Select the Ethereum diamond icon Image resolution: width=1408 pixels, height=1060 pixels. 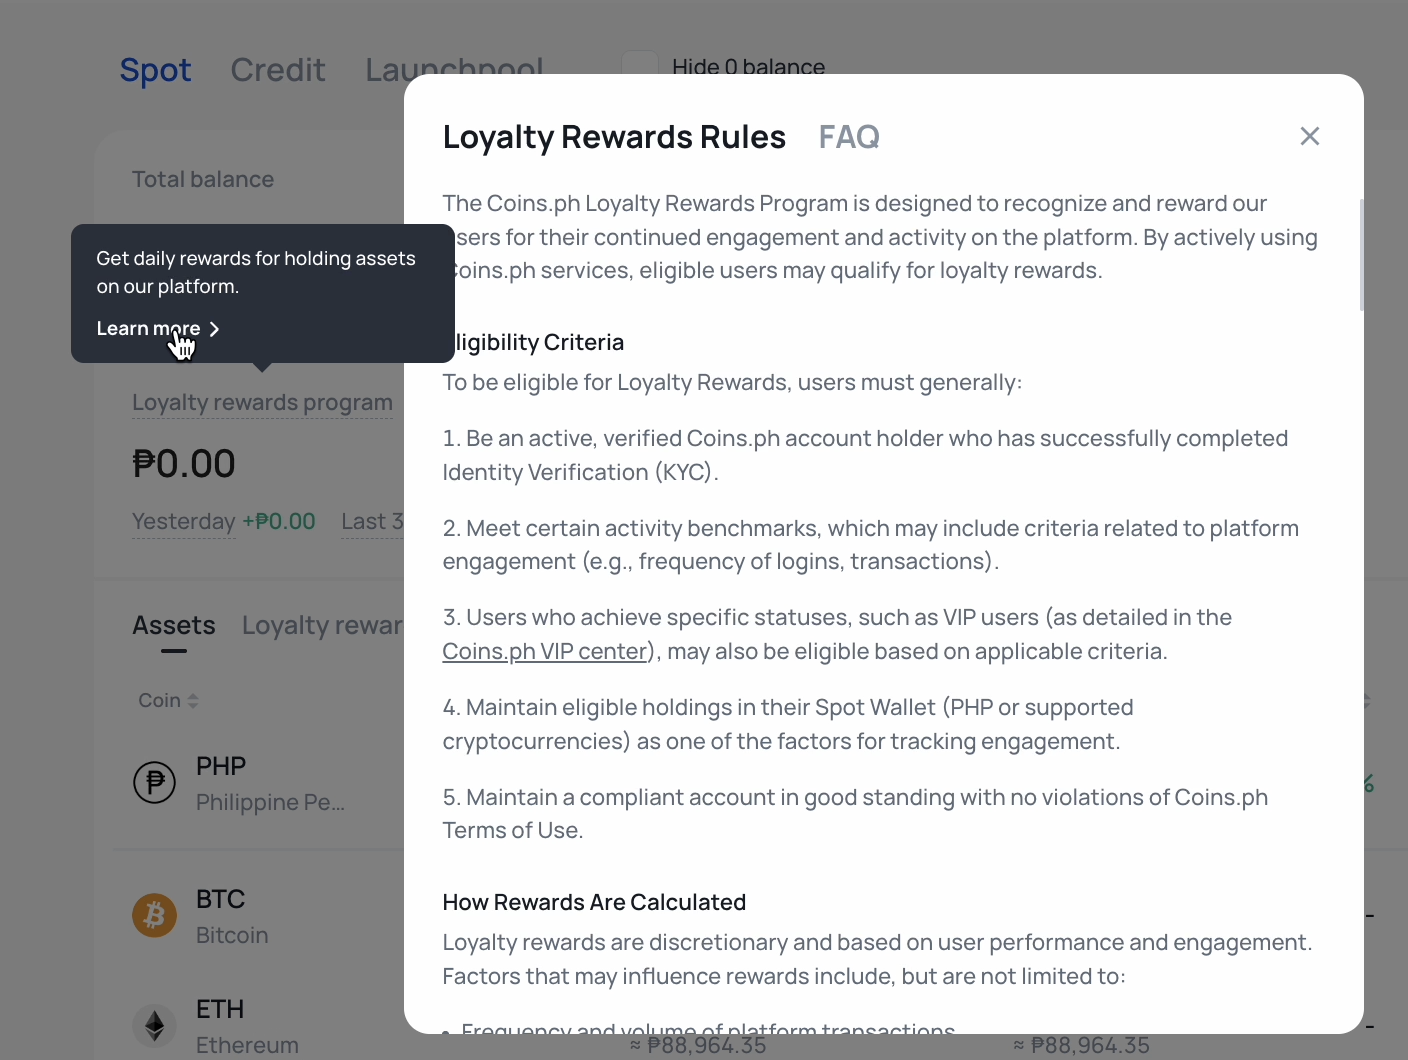pyautogui.click(x=155, y=1025)
